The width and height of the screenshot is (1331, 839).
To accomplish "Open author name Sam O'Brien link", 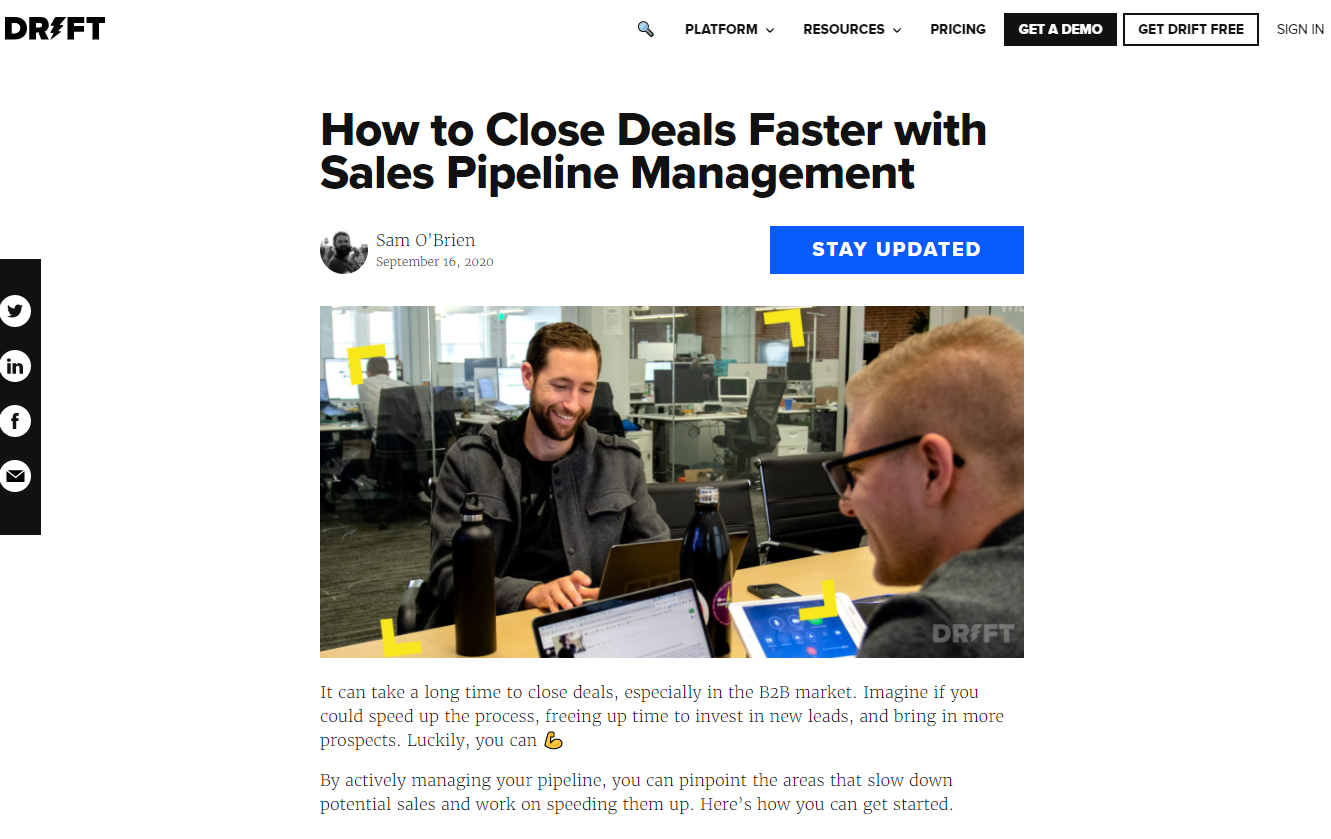I will click(x=426, y=240).
